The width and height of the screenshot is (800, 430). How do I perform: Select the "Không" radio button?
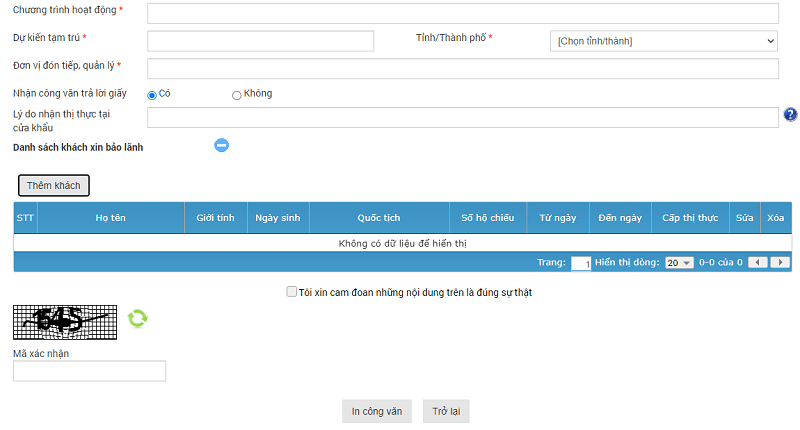click(x=237, y=95)
